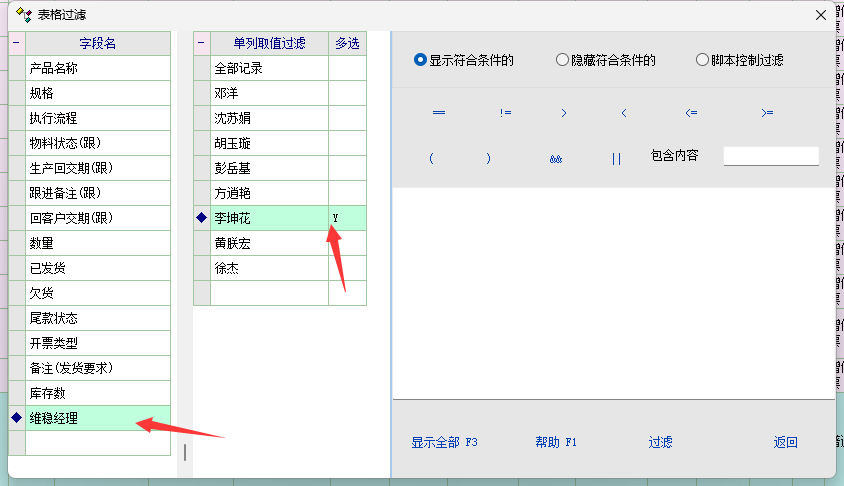Insert the greater-or-equal (>=) operator

coord(767,113)
